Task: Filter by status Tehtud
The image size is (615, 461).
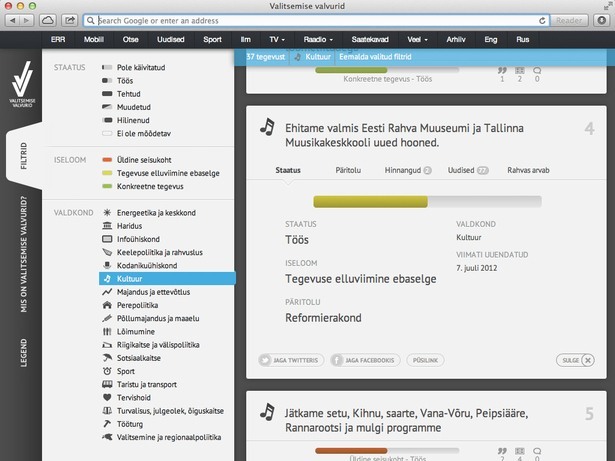Action: pos(109,93)
